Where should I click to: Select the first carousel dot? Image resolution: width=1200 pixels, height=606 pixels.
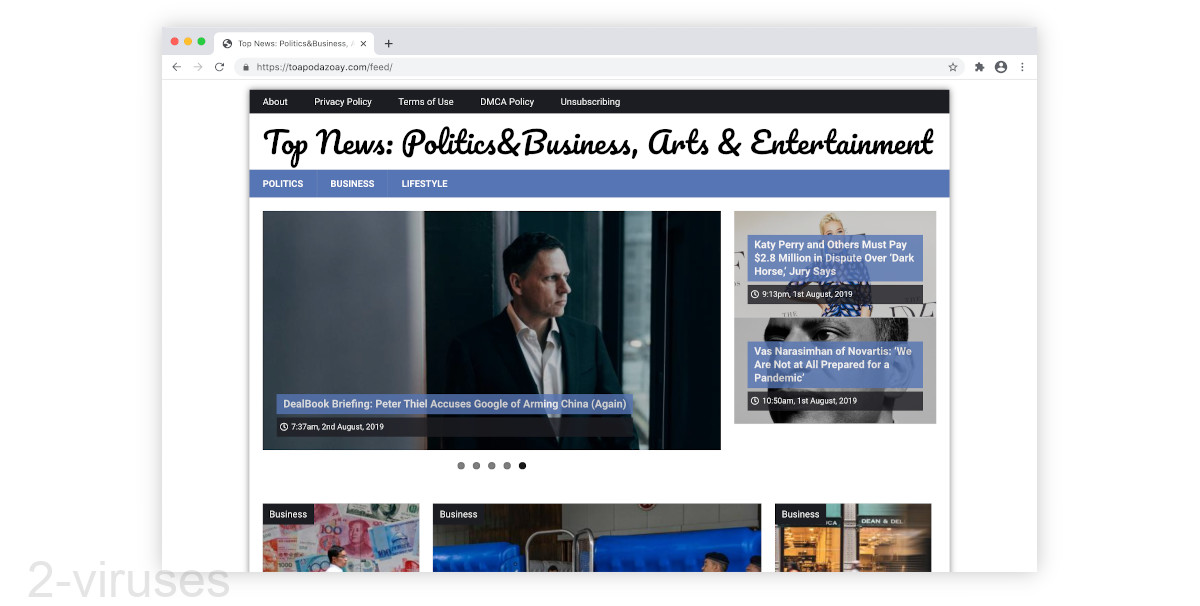pyautogui.click(x=461, y=465)
